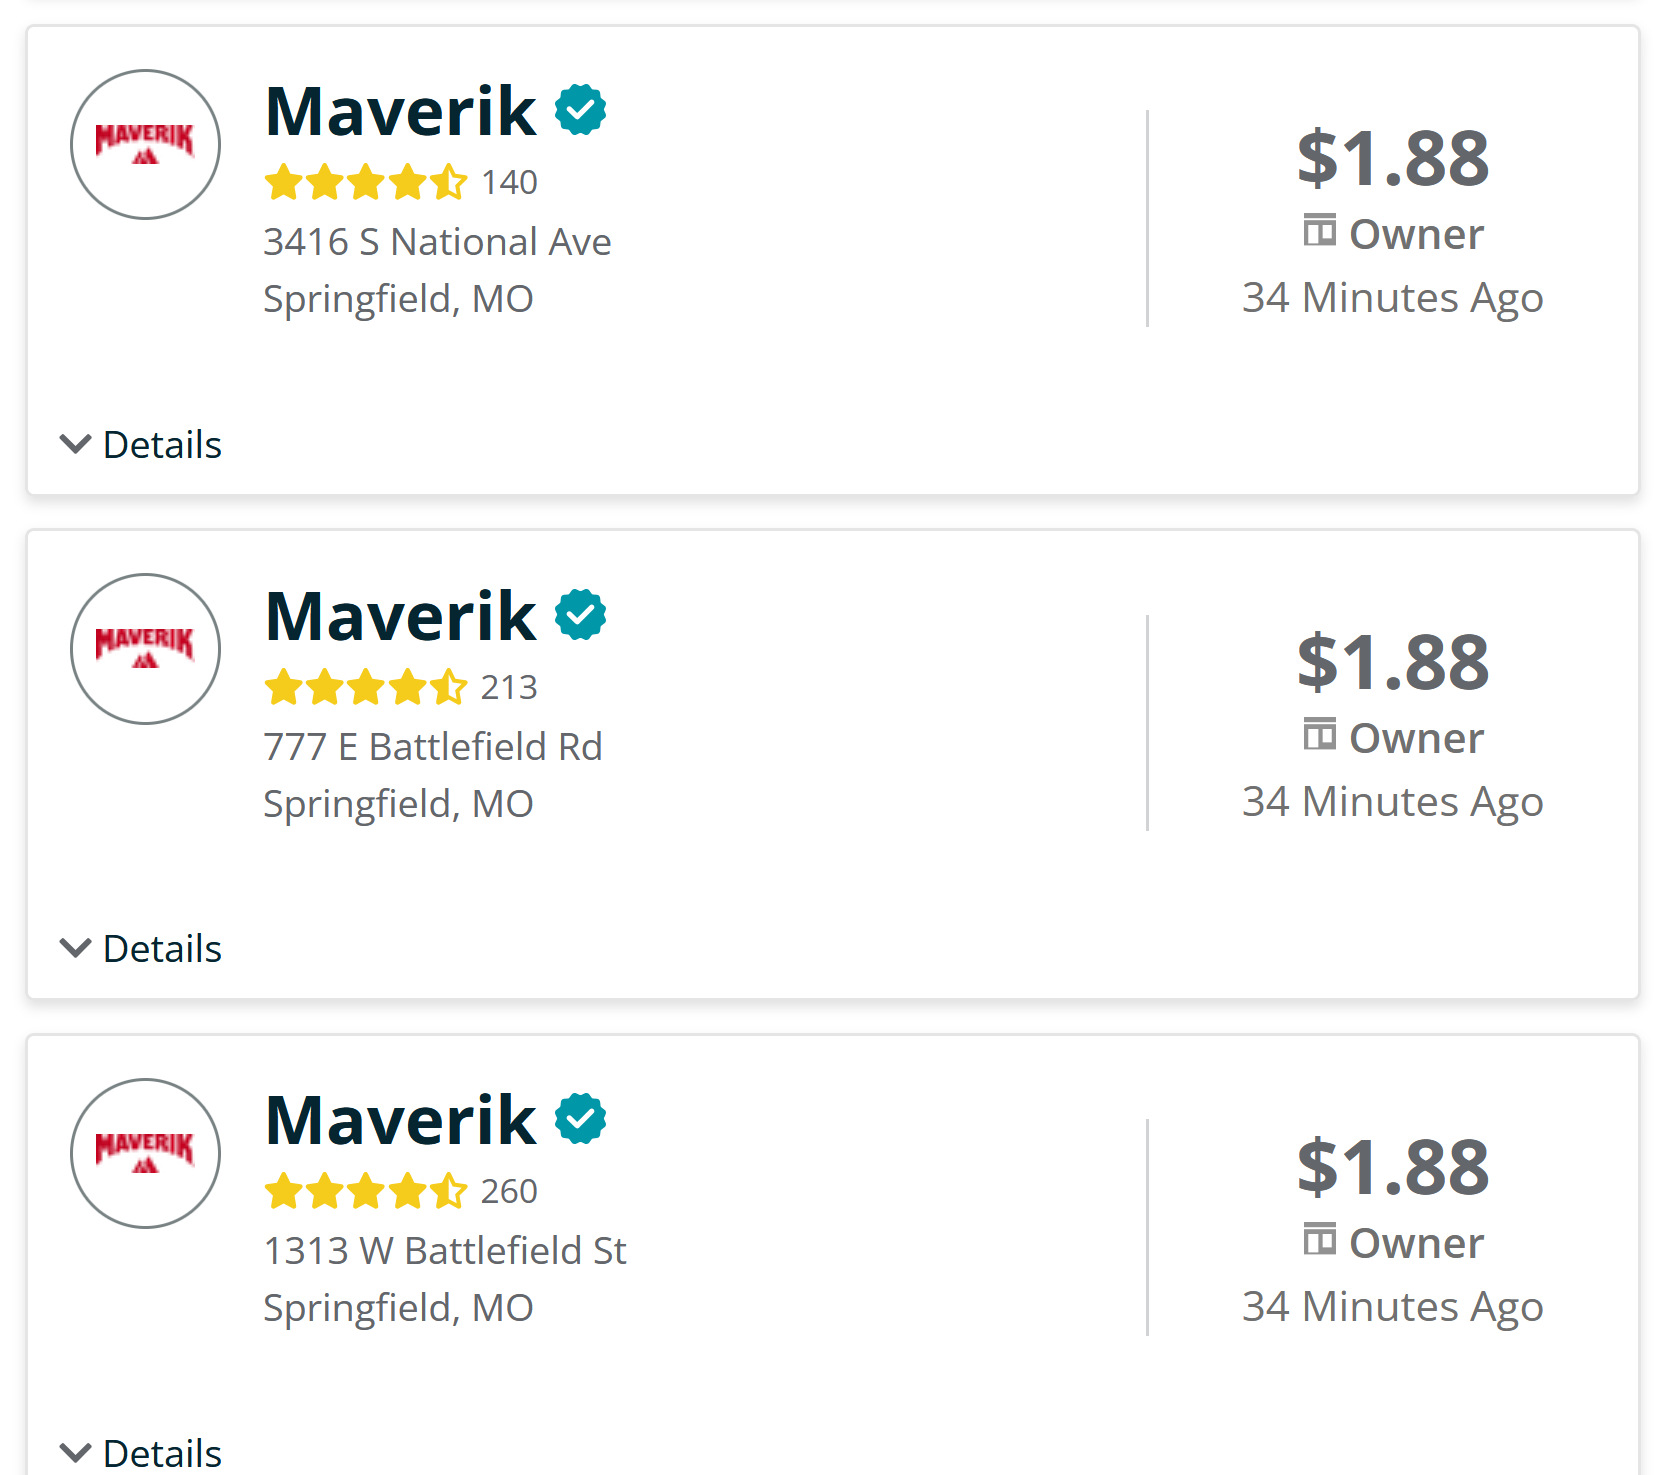This screenshot has height=1475, width=1663.
Task: Click the Maverik logo for 1313 W Battlefield St
Action: (x=145, y=1153)
